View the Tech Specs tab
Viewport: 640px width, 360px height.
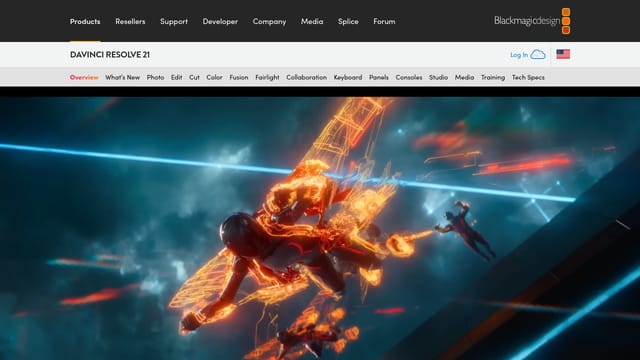[528, 77]
